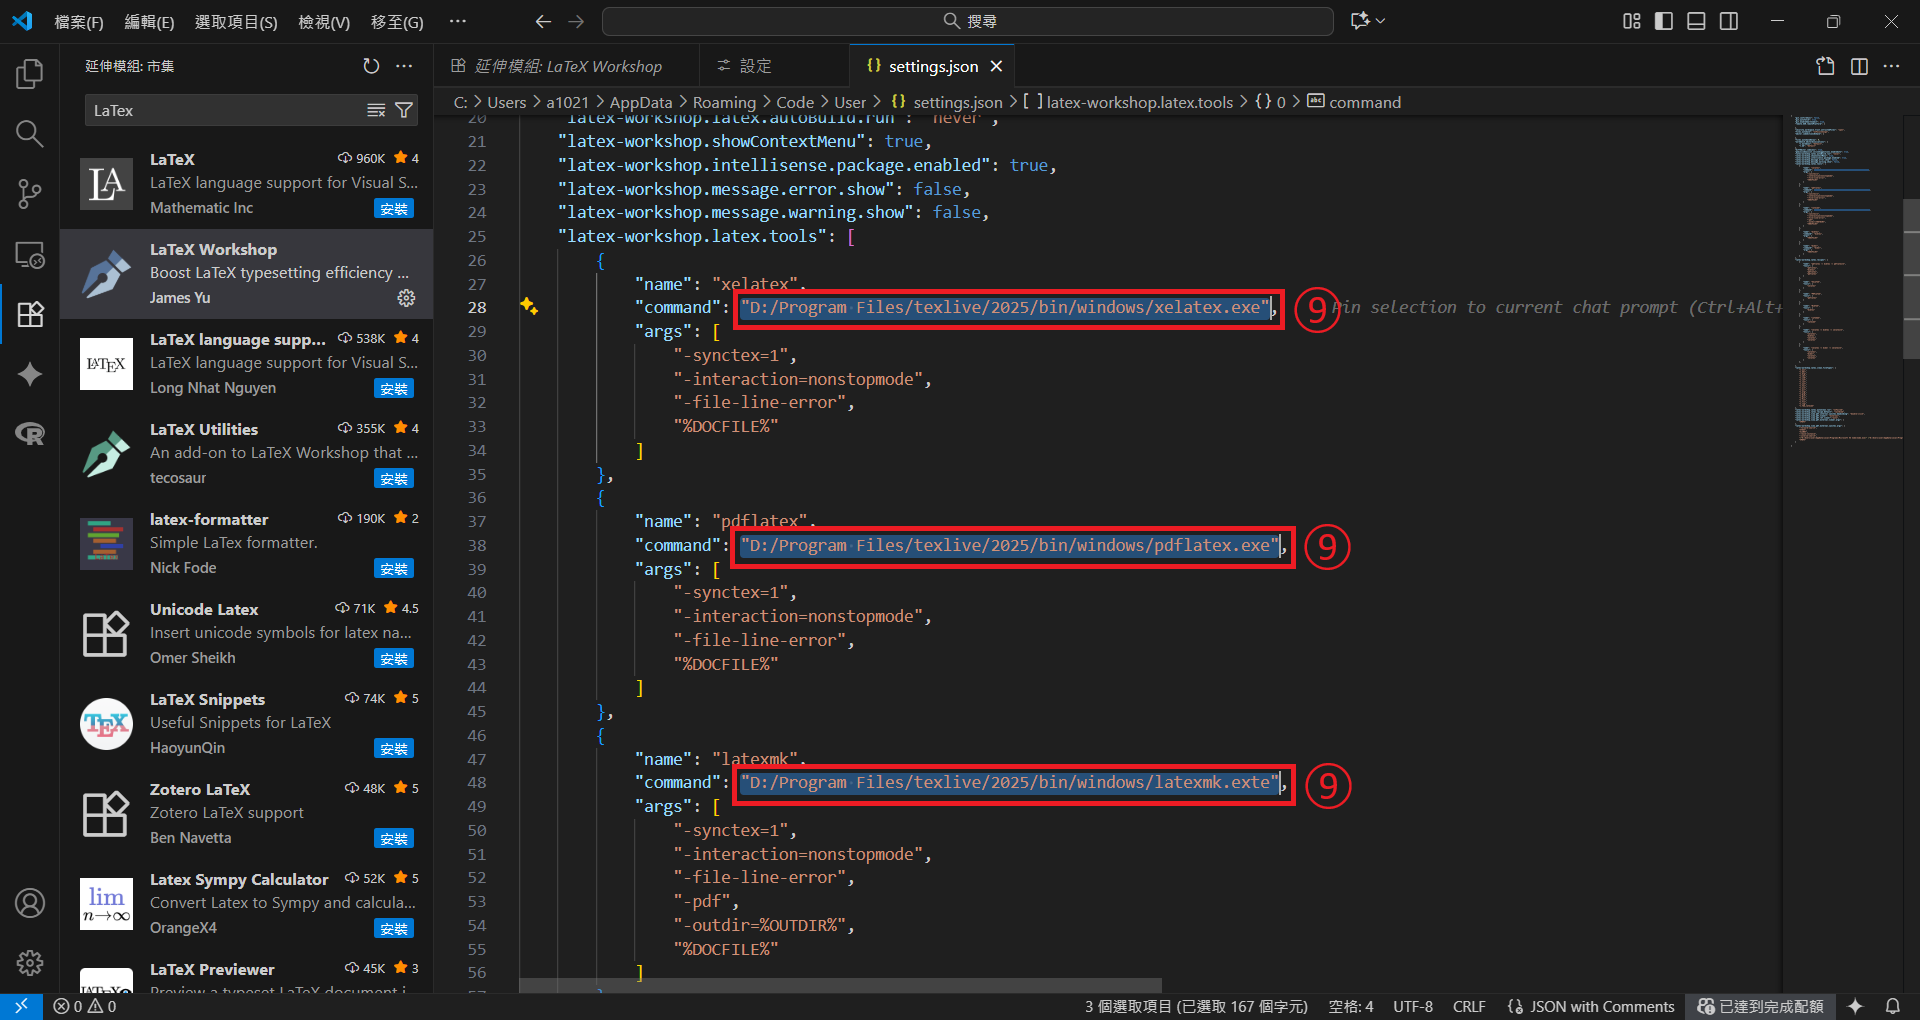Open Roaming breadcrumb dropdown

(724, 102)
